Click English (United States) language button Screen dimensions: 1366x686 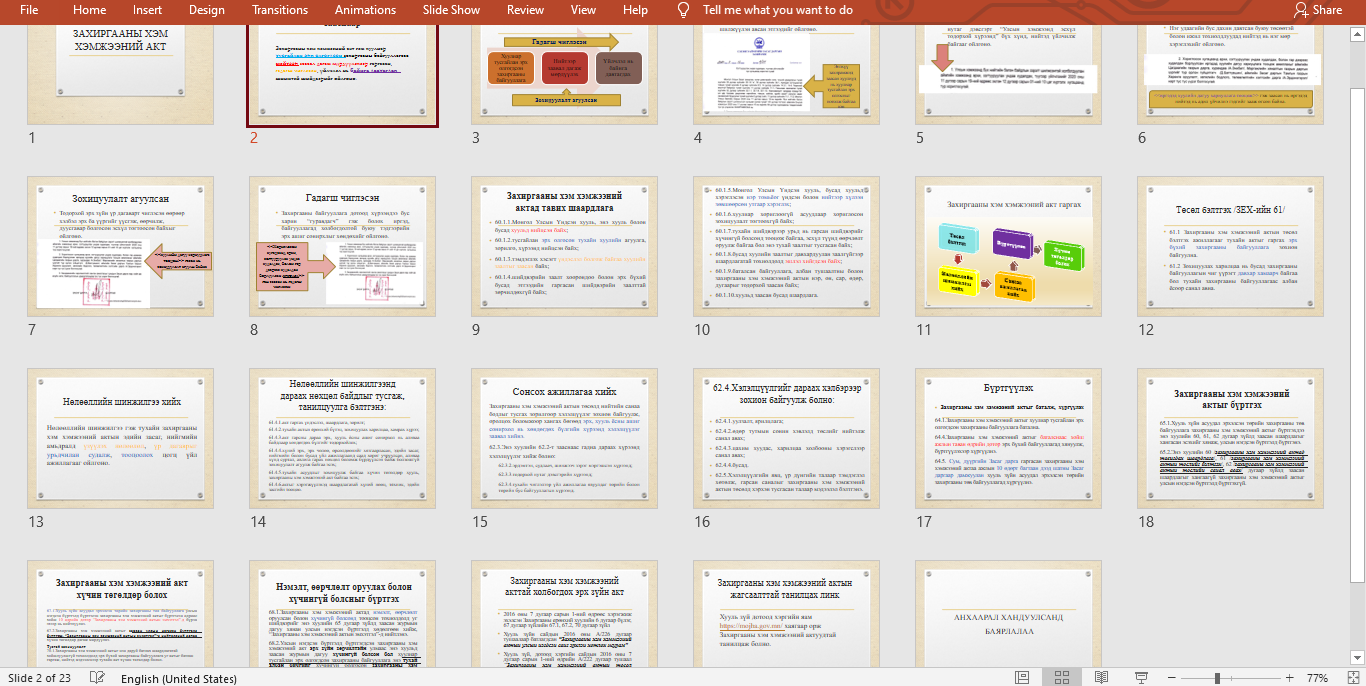(x=178, y=678)
